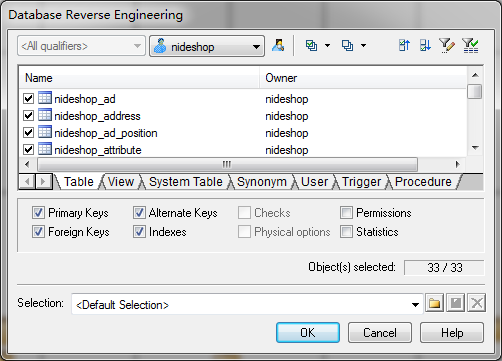
Task: Uncheck the nideshop_ad_position table checkbox
Action: point(29,133)
